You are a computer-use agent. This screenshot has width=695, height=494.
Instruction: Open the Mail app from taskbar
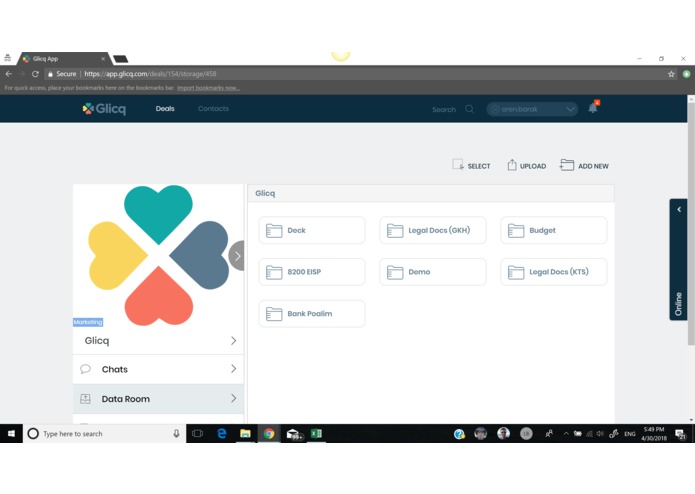[293, 434]
